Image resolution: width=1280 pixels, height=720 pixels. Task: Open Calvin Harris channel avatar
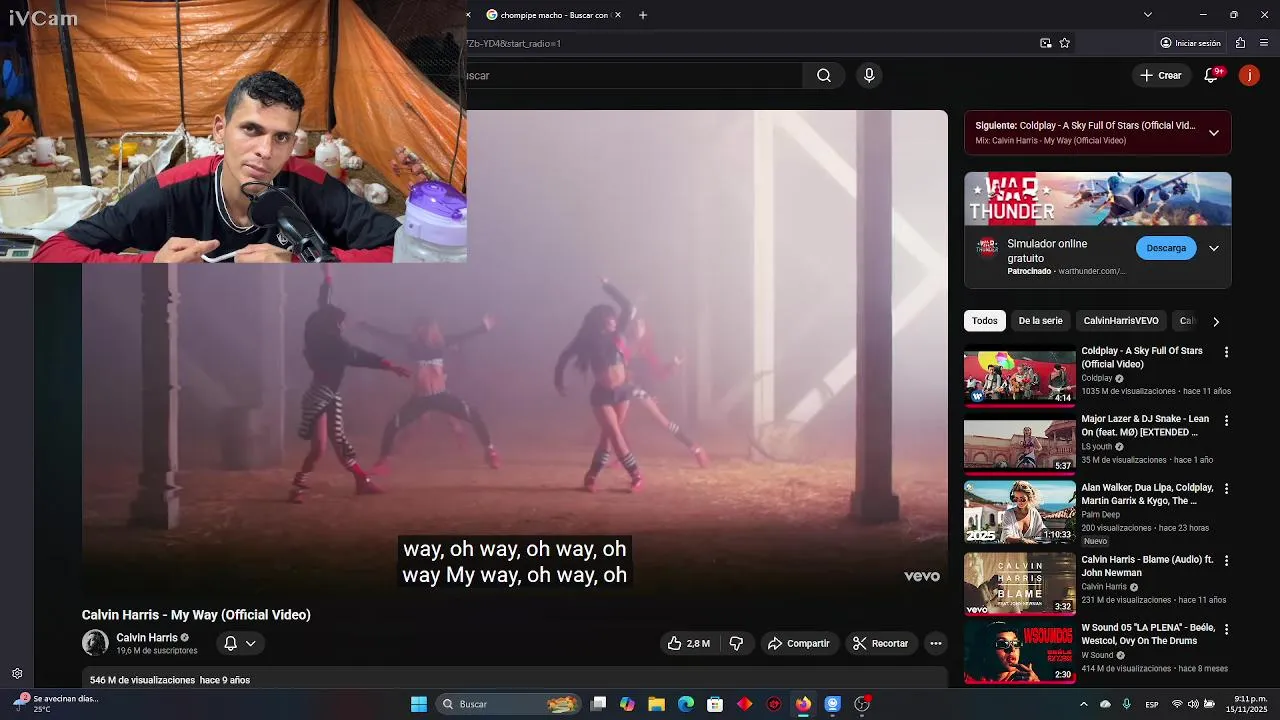click(95, 643)
